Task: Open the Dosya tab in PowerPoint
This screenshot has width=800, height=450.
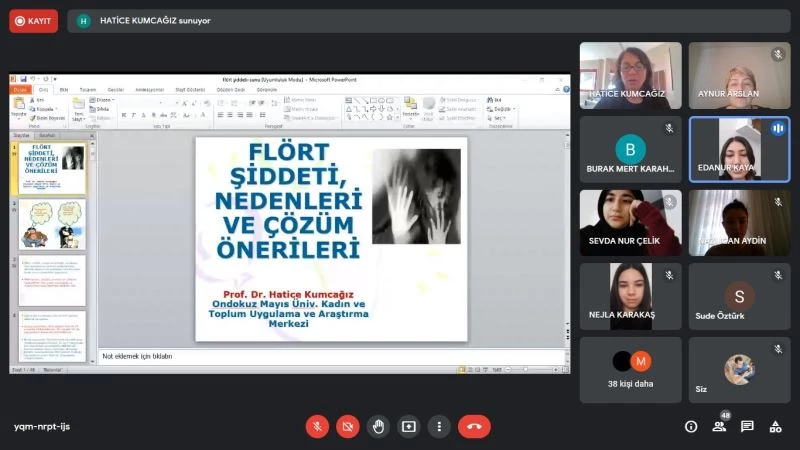Action: [21, 89]
